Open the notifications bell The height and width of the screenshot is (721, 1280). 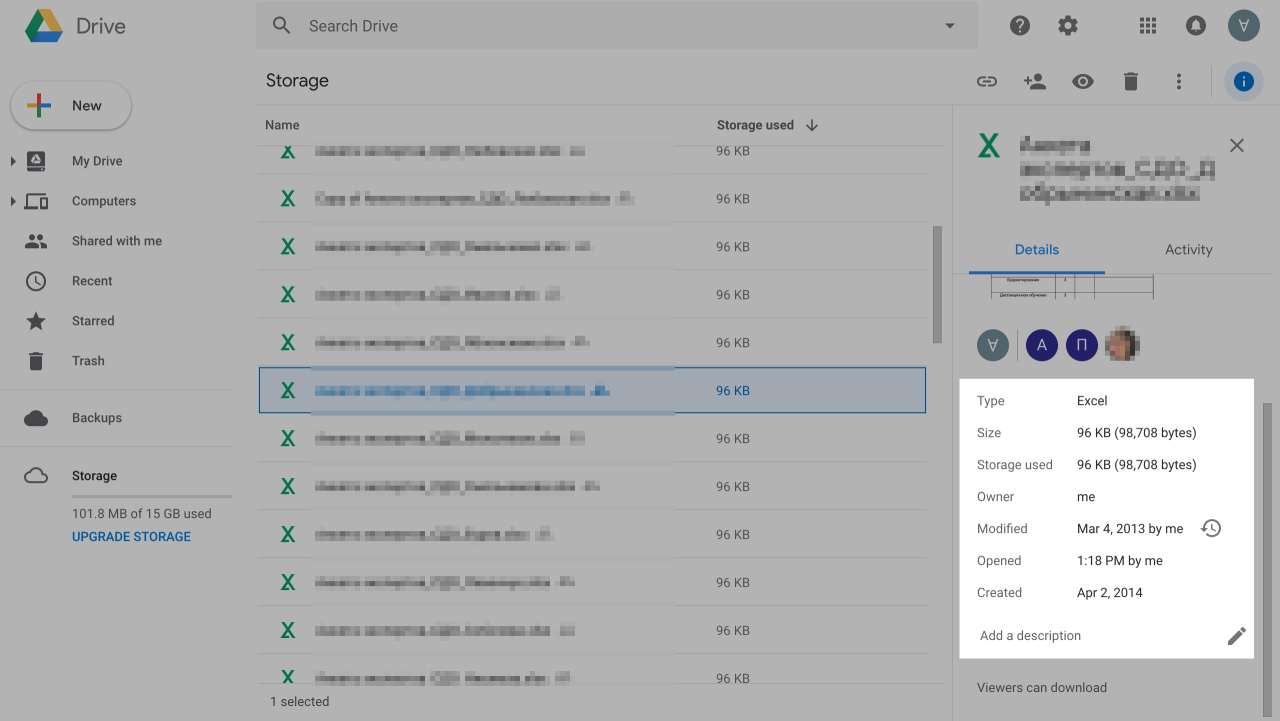click(x=1195, y=26)
